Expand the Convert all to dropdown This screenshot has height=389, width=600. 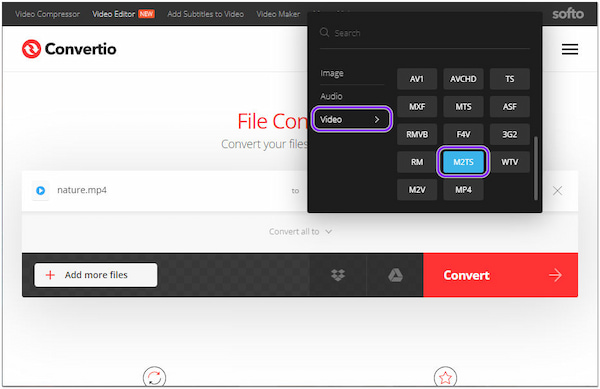[300, 232]
